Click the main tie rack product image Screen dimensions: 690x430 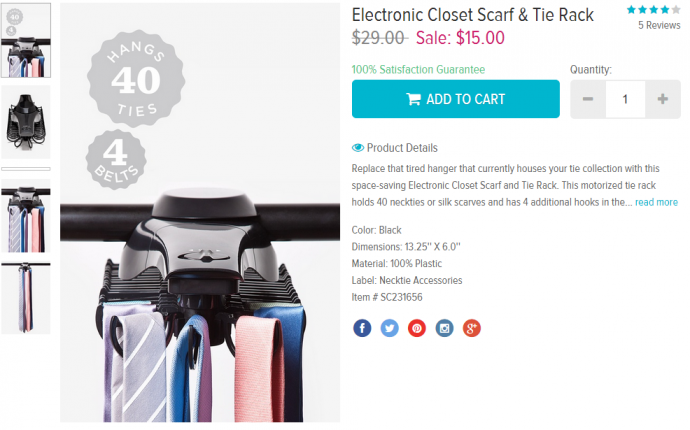tap(200, 213)
